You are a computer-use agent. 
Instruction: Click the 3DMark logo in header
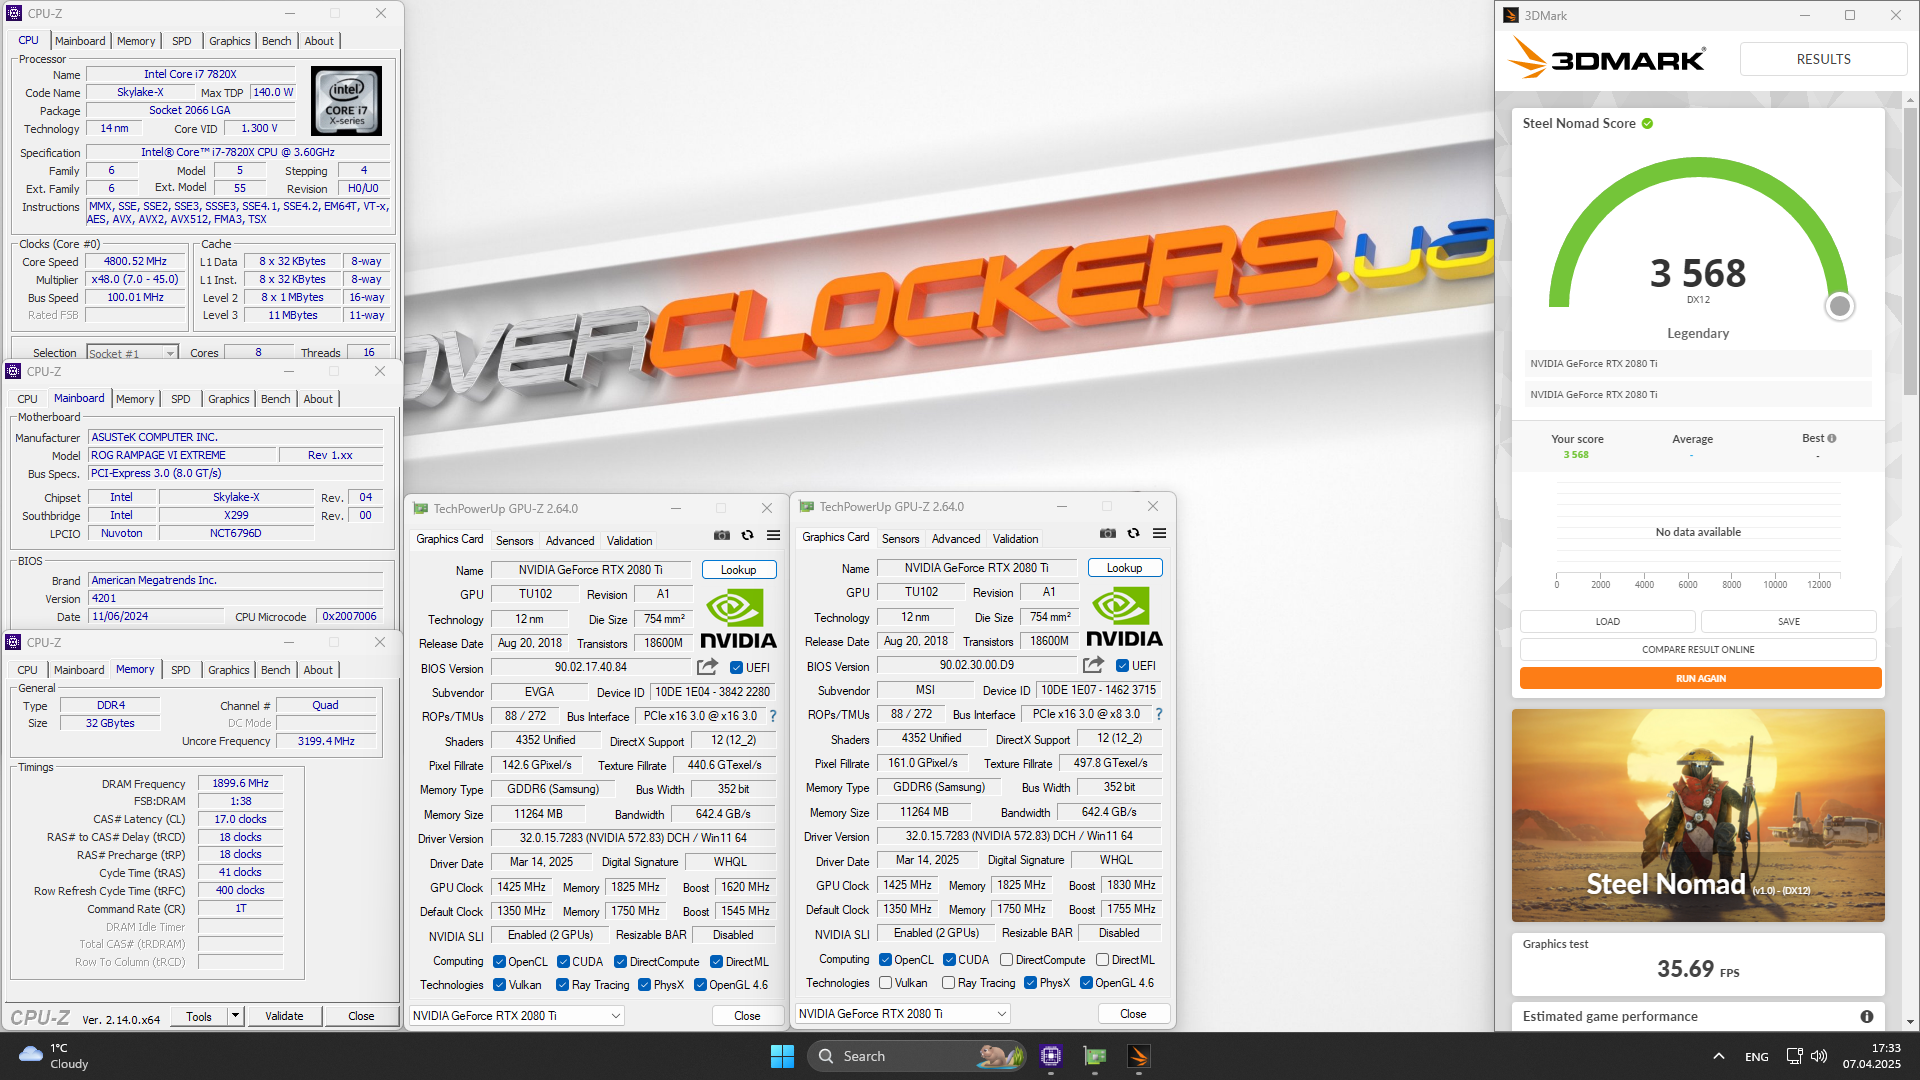coord(1606,59)
